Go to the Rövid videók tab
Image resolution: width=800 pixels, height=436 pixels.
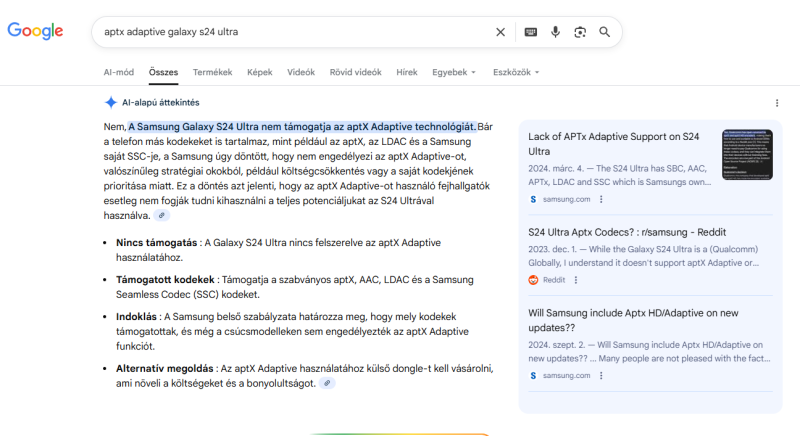click(356, 72)
